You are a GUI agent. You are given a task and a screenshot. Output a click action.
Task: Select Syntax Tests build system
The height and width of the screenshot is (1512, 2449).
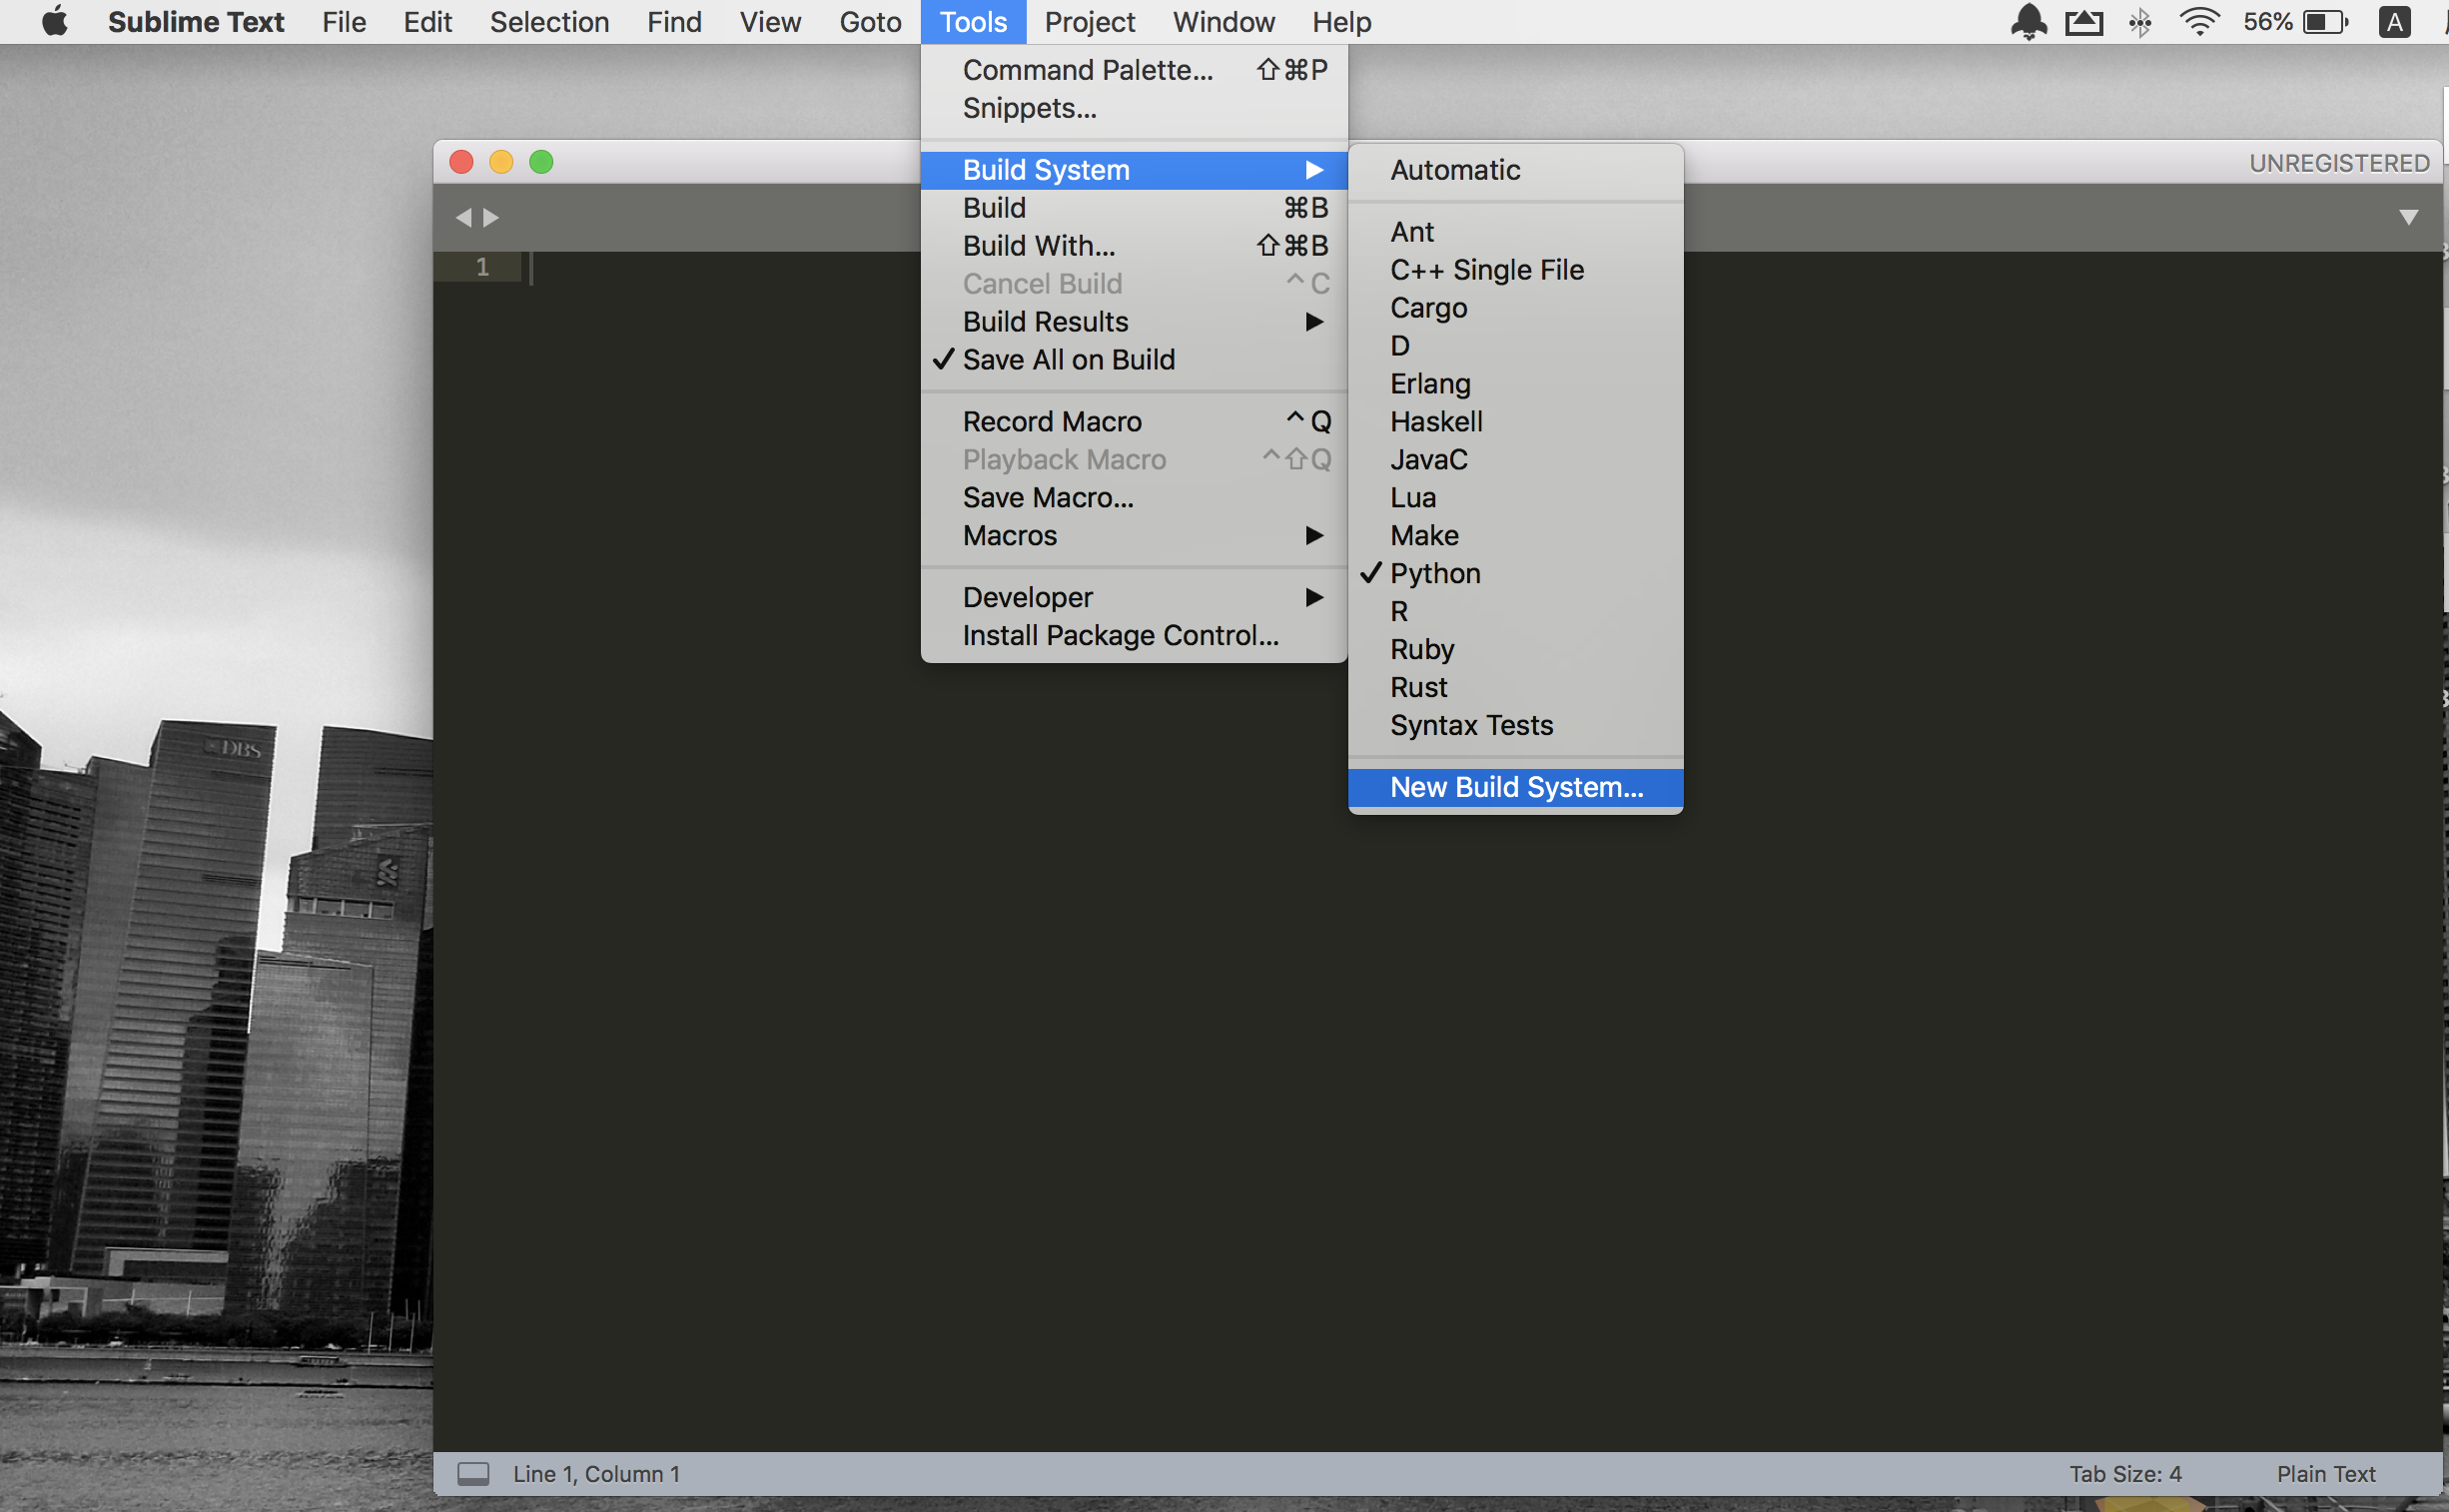click(1515, 725)
